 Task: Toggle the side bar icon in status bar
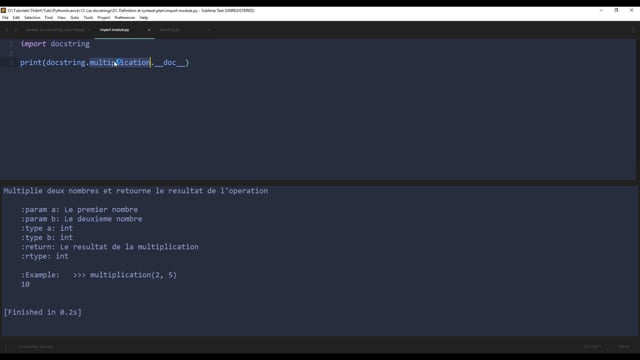(6, 347)
